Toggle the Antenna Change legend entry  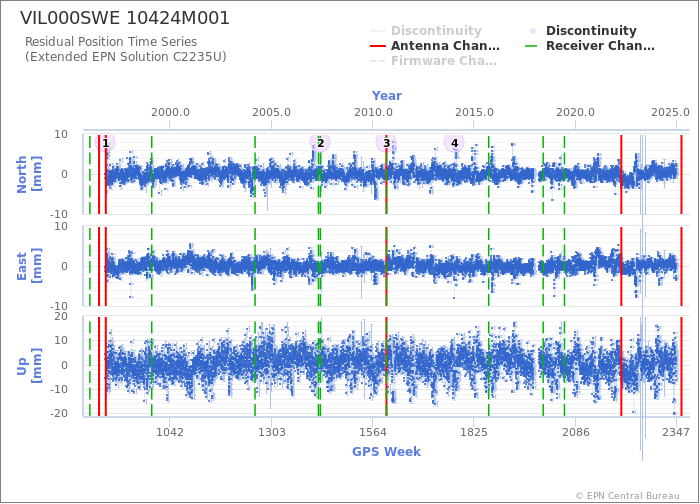coord(435,46)
